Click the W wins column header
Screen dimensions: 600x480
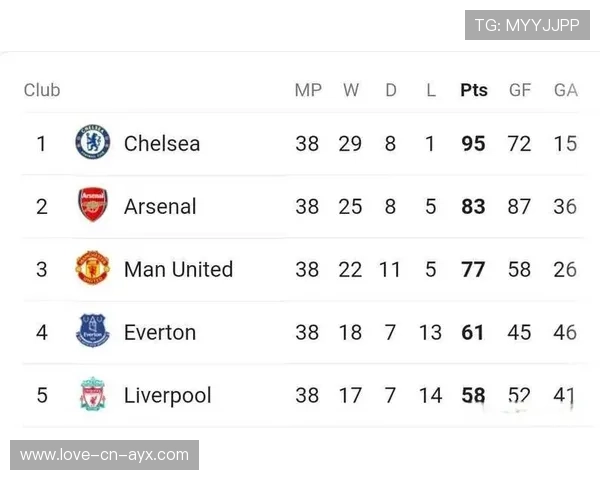coord(351,90)
